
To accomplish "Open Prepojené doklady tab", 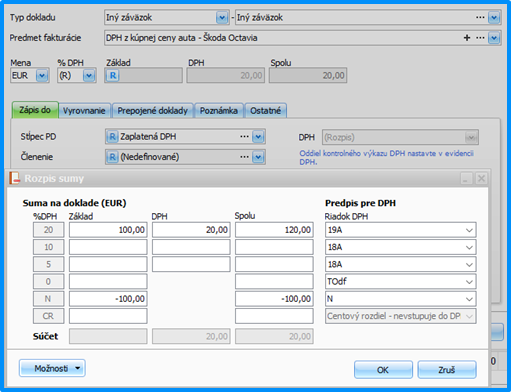I will [152, 111].
